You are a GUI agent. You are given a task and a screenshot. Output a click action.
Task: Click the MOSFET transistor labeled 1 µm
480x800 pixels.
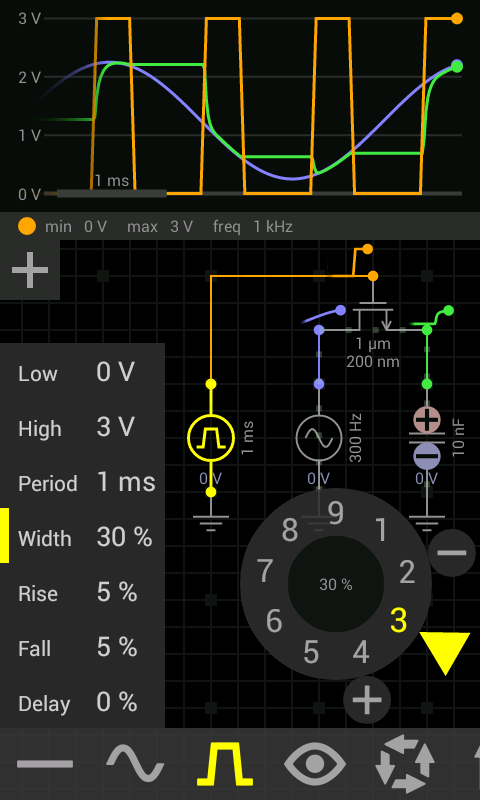pos(374,319)
